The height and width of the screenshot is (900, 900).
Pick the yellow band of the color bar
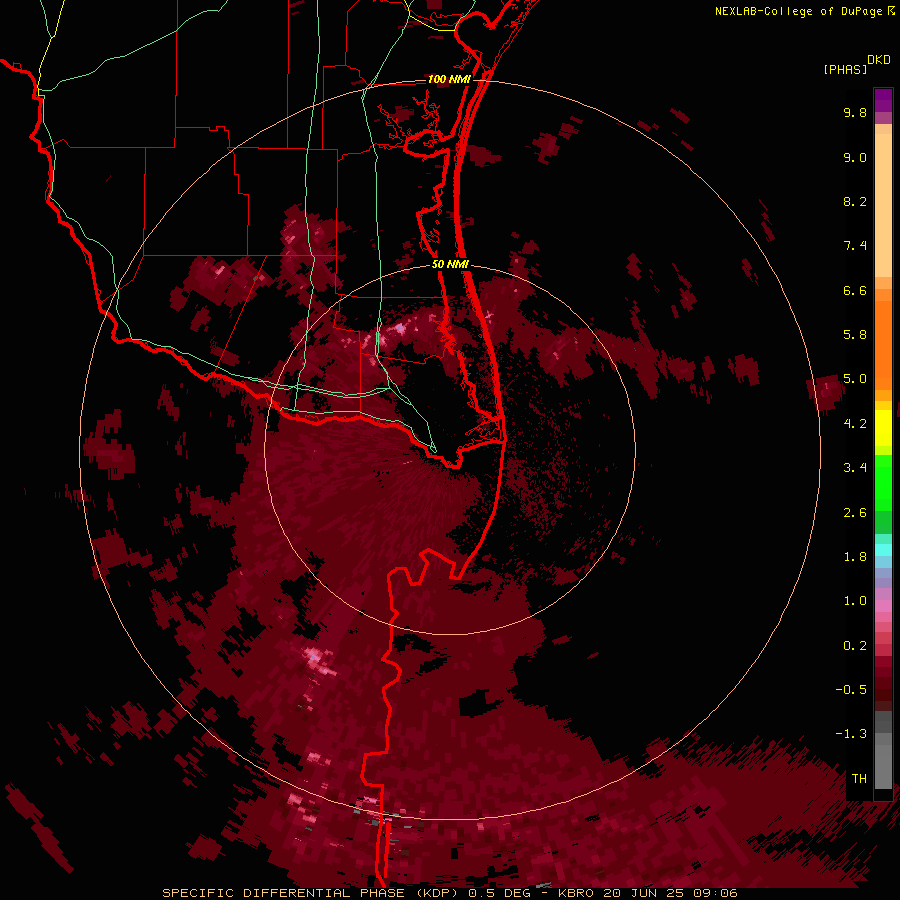(883, 428)
